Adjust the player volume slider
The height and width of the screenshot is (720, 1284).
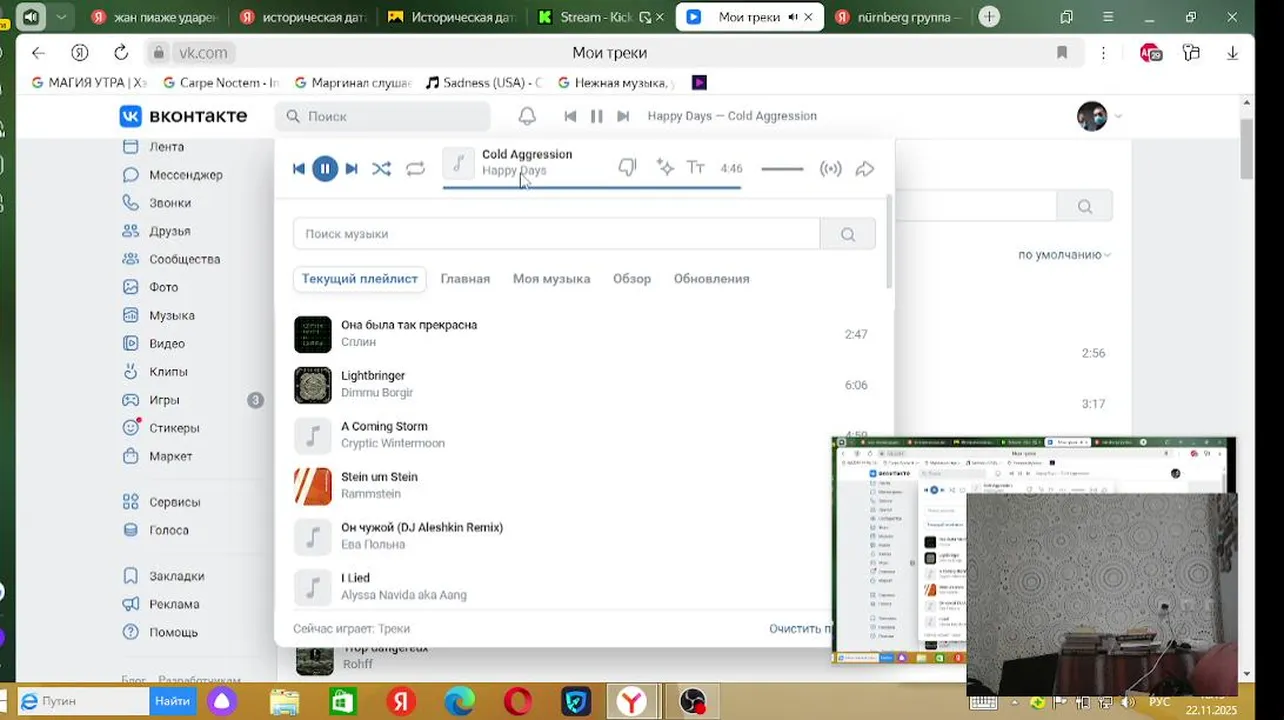782,169
